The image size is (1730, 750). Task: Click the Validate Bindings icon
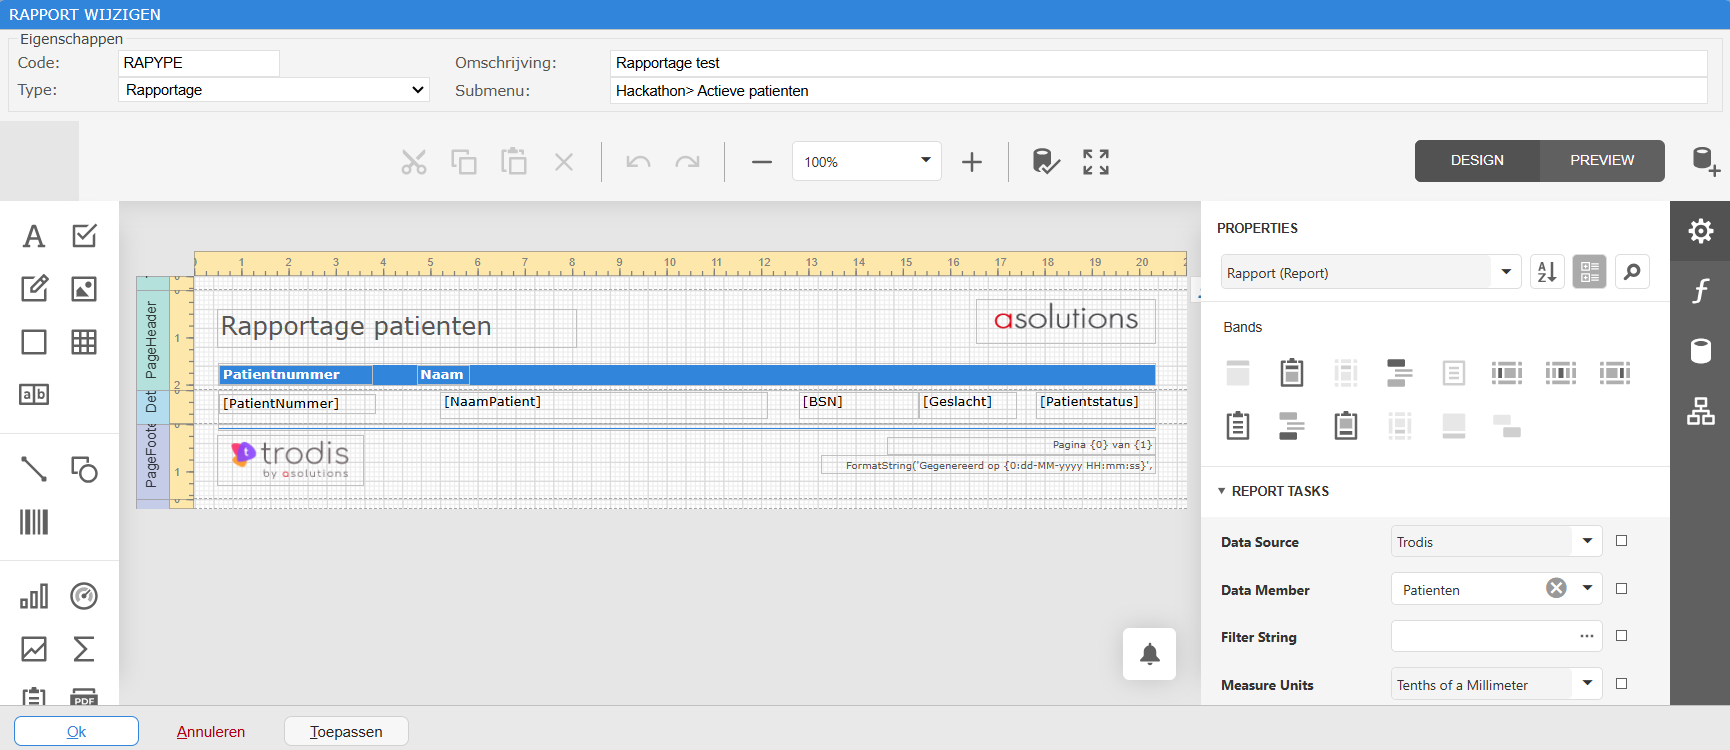[1046, 162]
